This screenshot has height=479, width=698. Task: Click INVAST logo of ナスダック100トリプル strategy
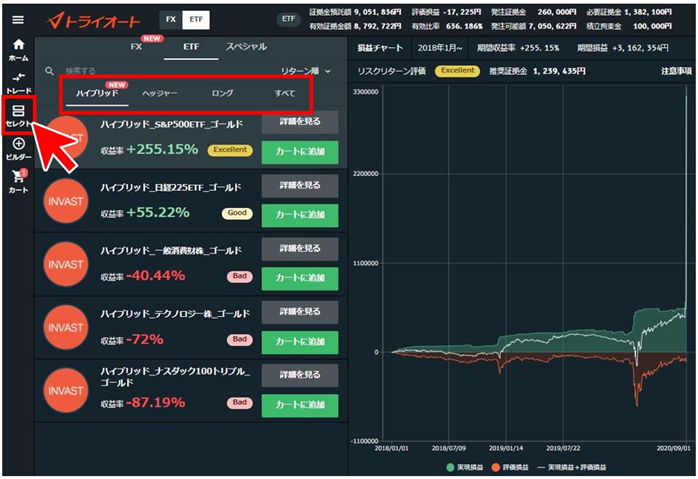tap(65, 390)
